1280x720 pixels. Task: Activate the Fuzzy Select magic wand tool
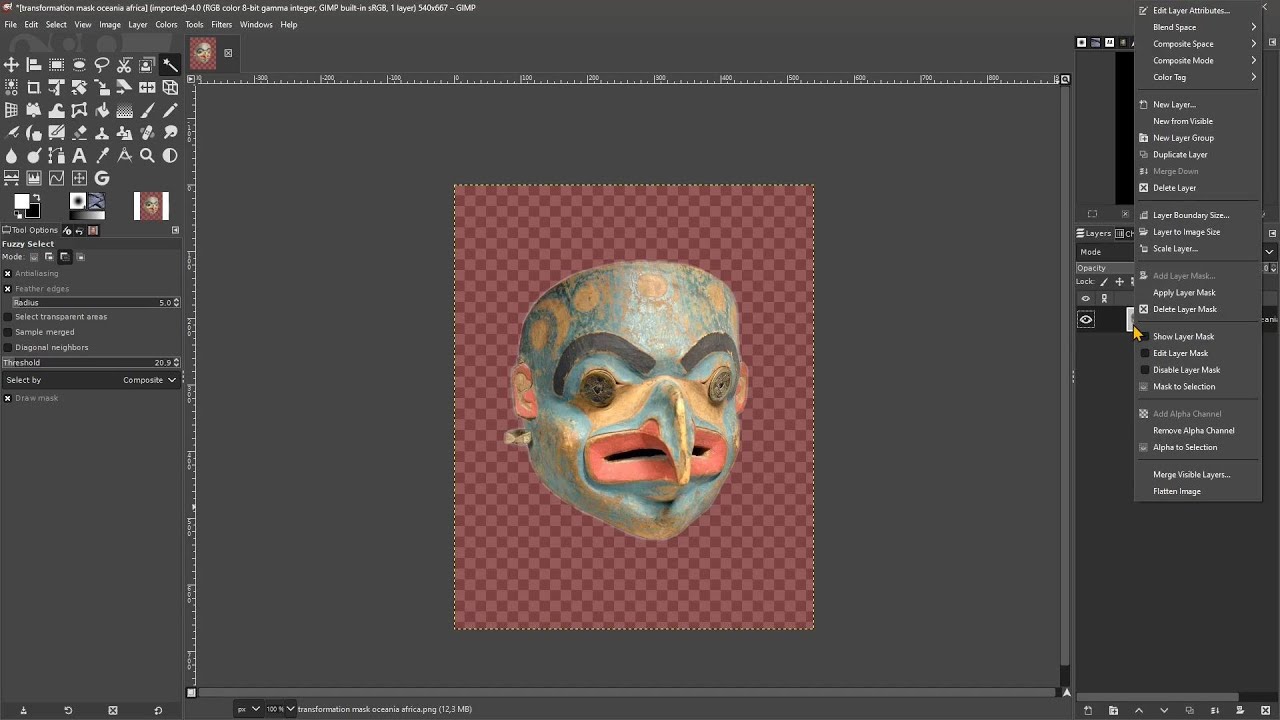(170, 65)
